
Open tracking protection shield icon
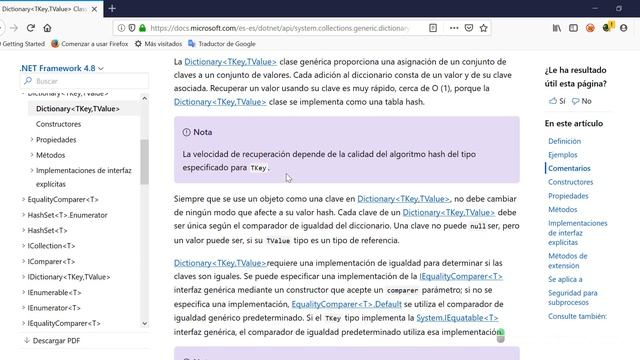pos(132,28)
